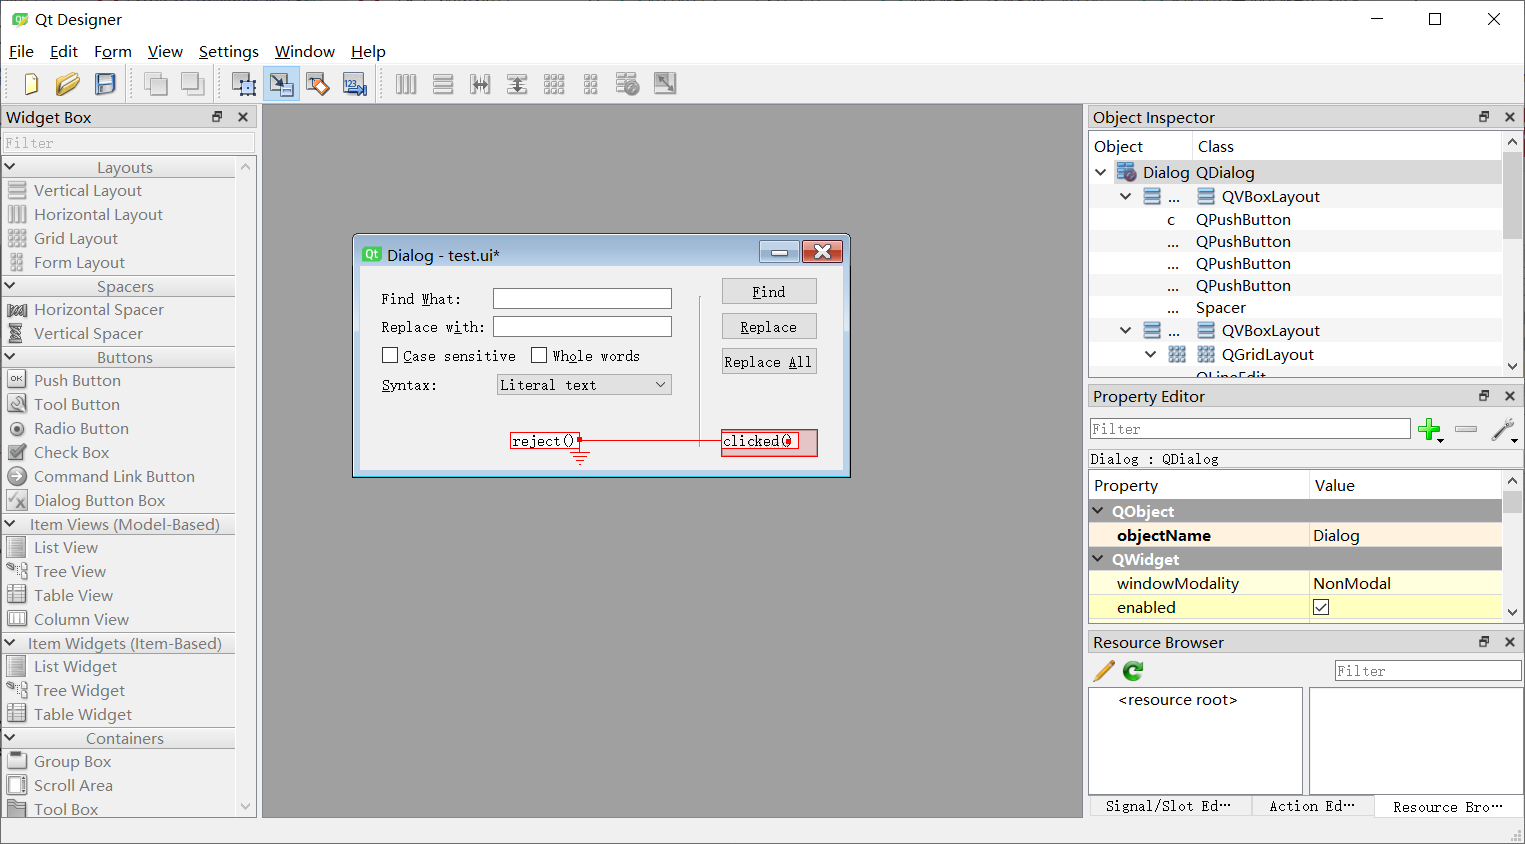Collapse Item Widgets (Item-Based) category

click(10, 643)
